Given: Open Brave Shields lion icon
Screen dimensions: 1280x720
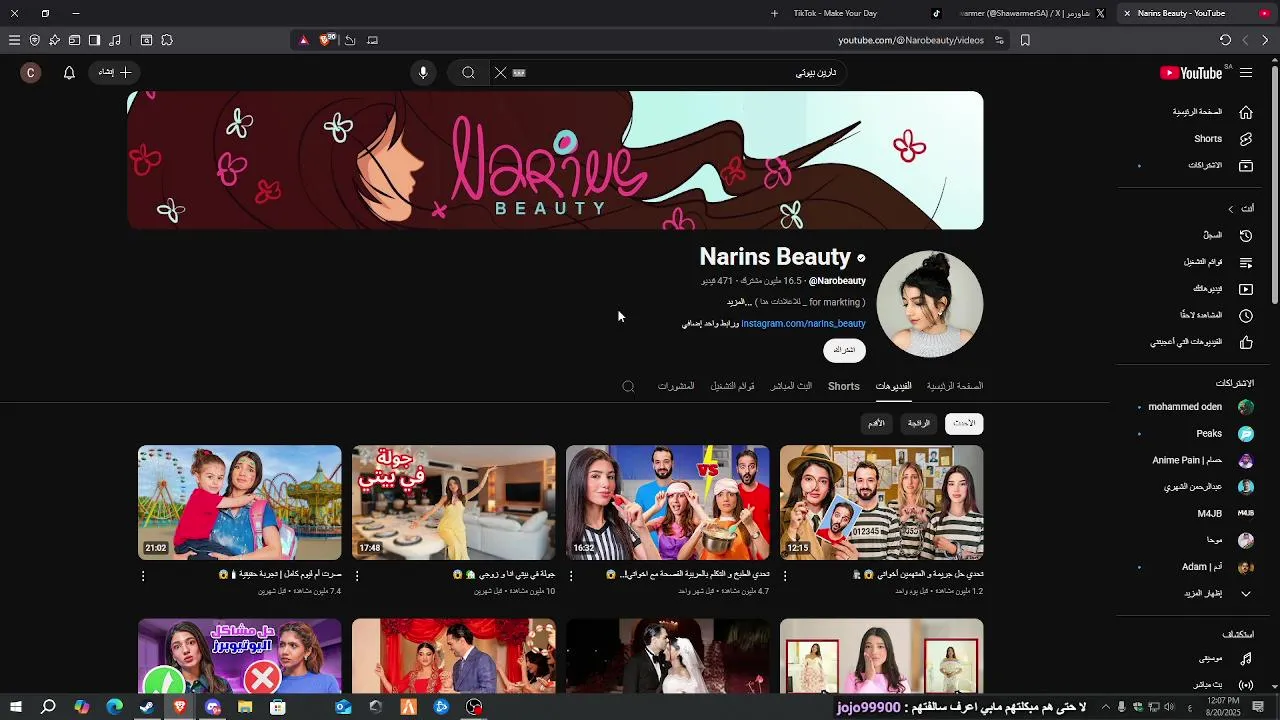Looking at the screenshot, I should click(x=325, y=40).
